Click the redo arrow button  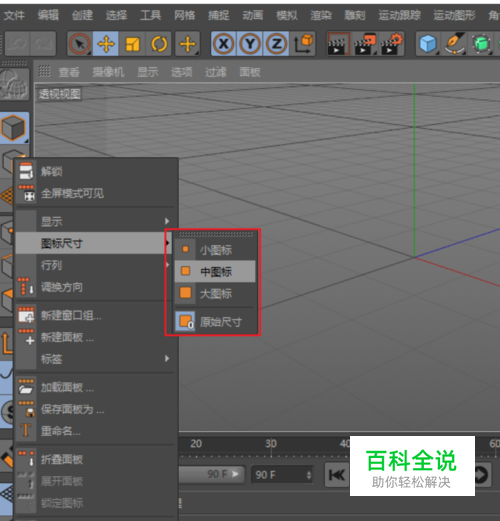point(43,44)
